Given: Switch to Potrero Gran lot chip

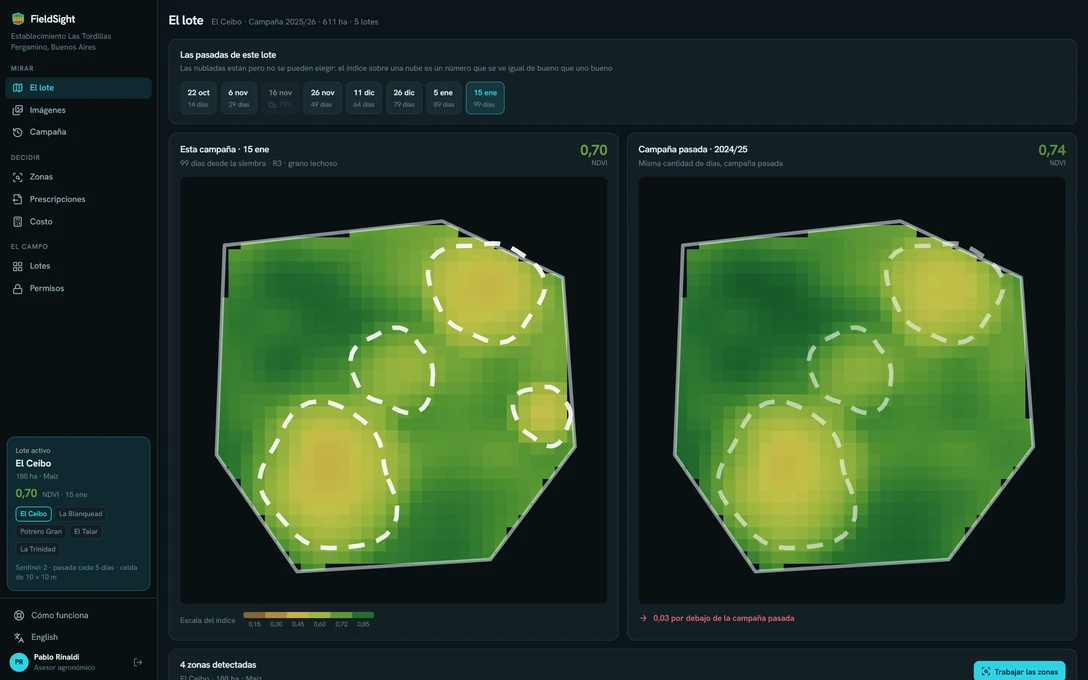Looking at the screenshot, I should tap(41, 532).
